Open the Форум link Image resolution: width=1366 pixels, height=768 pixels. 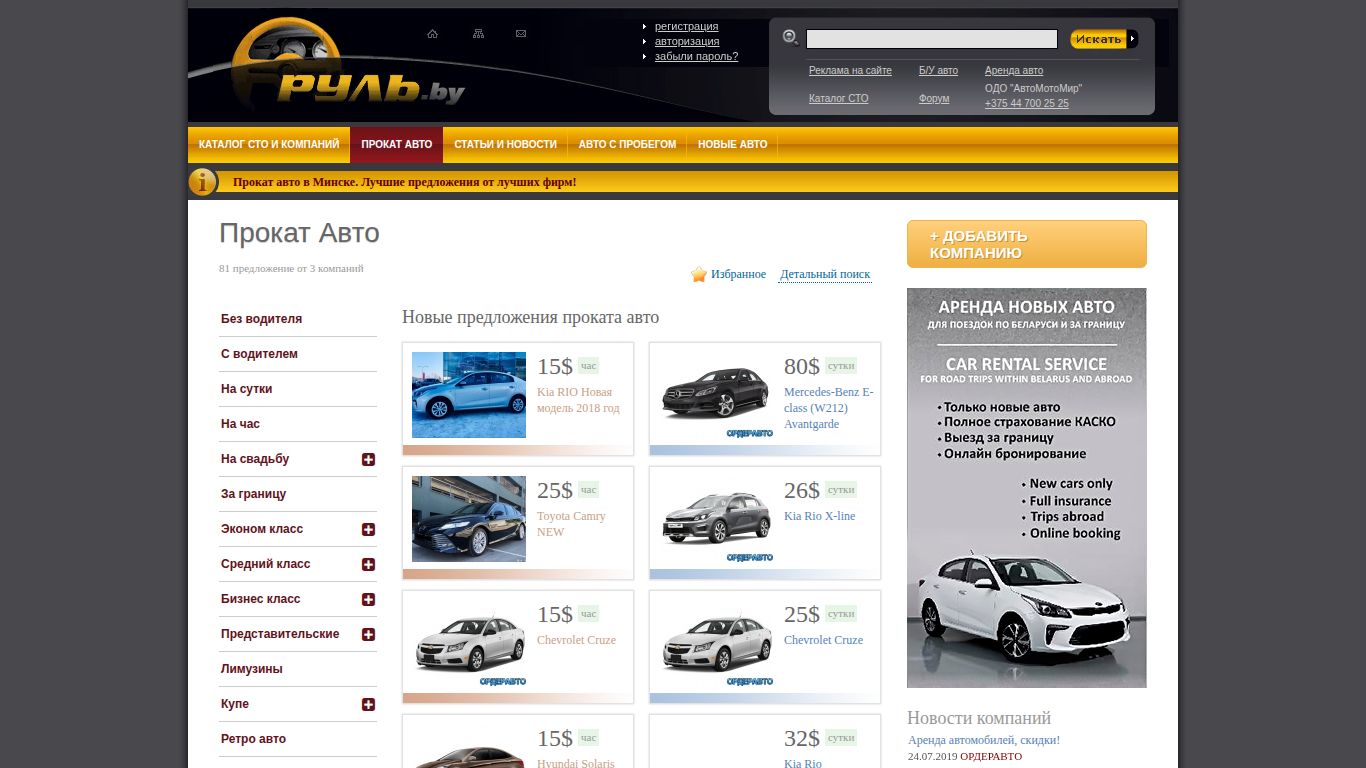934,99
